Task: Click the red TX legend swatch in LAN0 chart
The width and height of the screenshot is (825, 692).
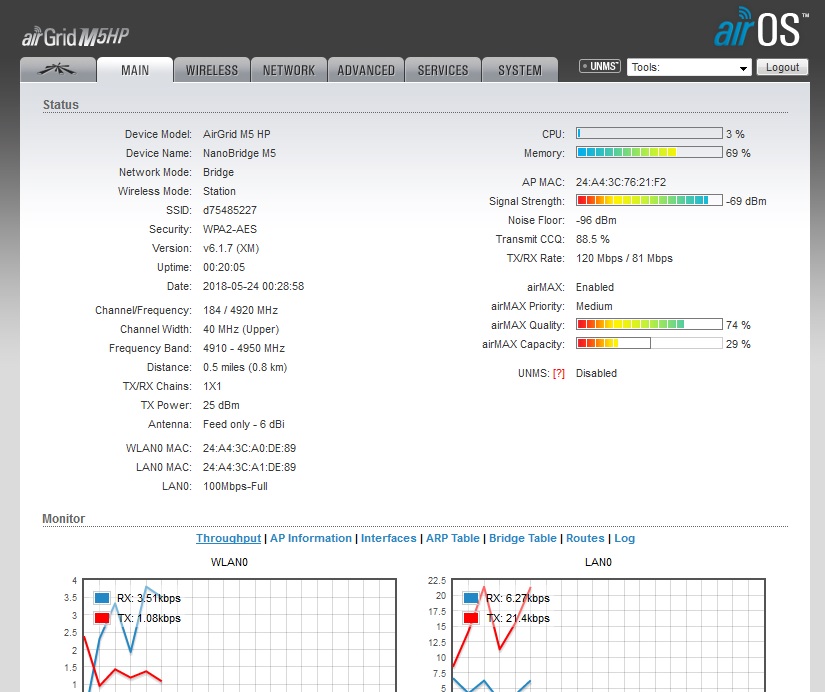Action: [x=471, y=618]
